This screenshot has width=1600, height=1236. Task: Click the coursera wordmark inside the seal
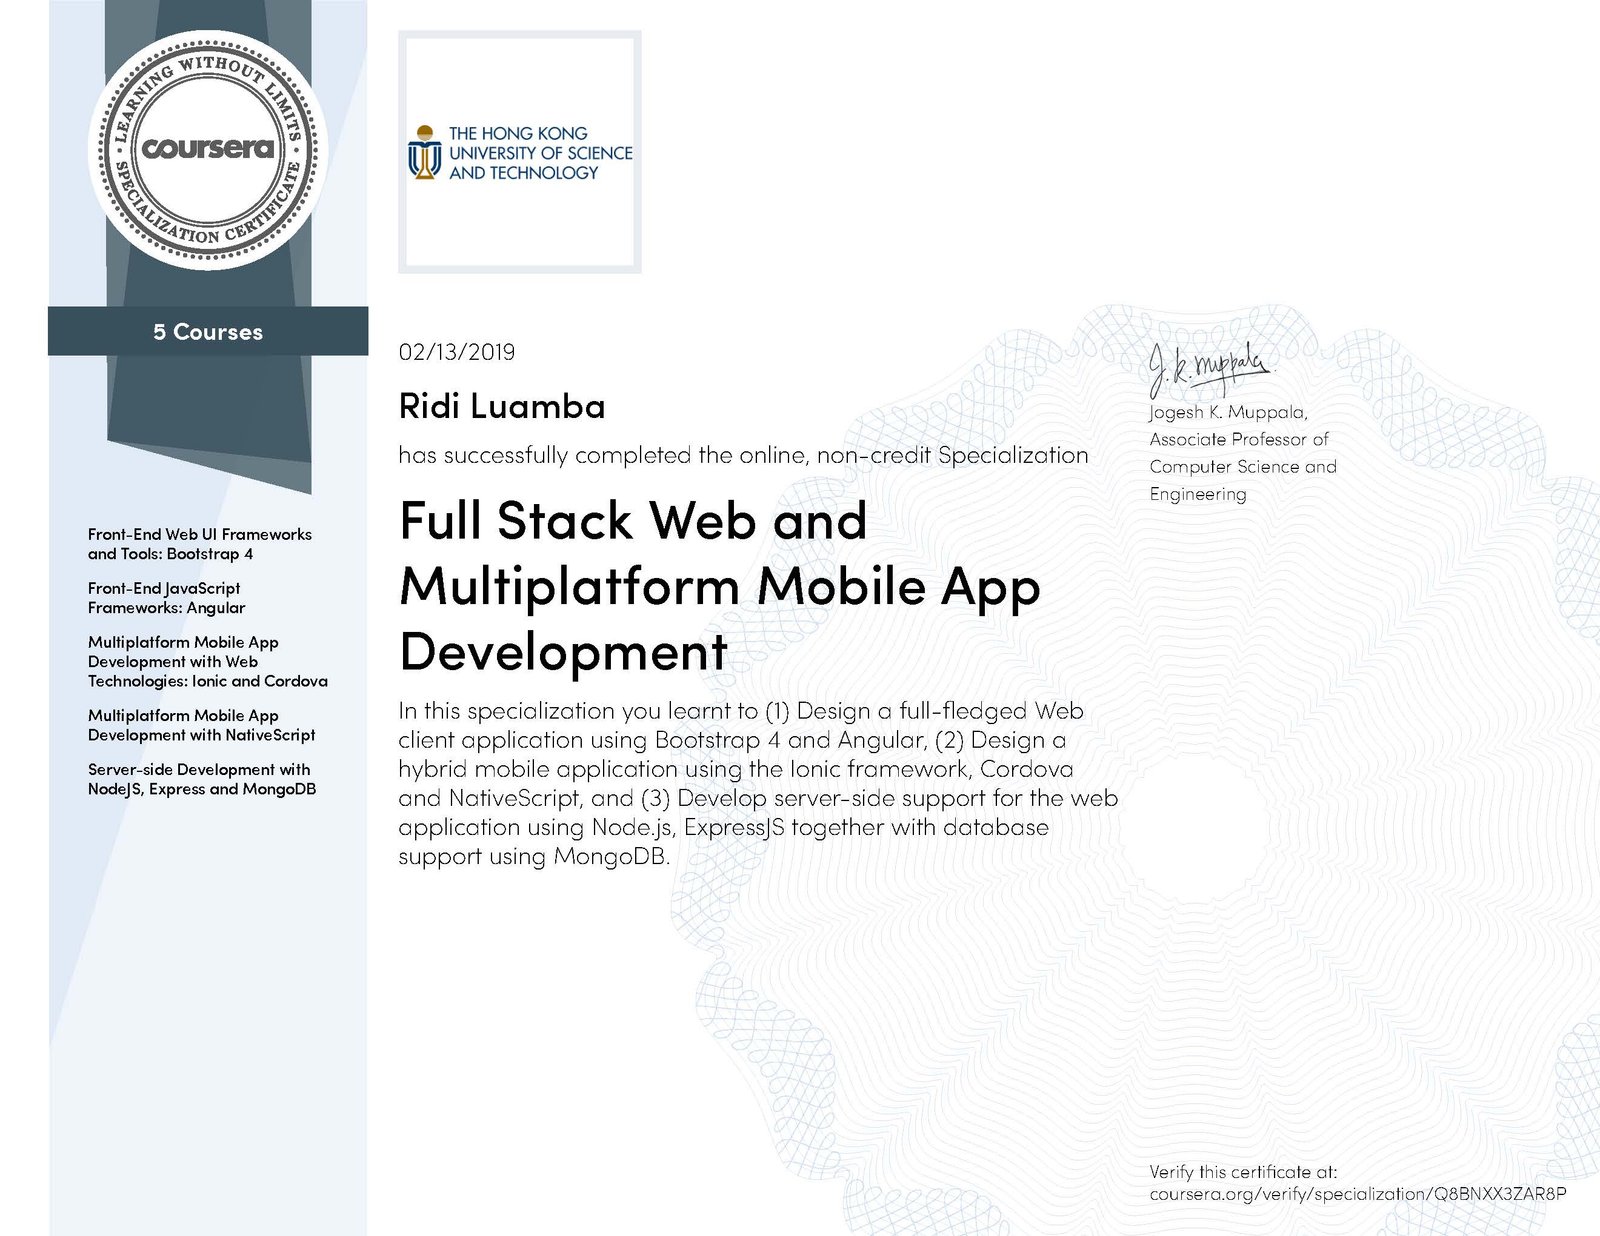[208, 148]
